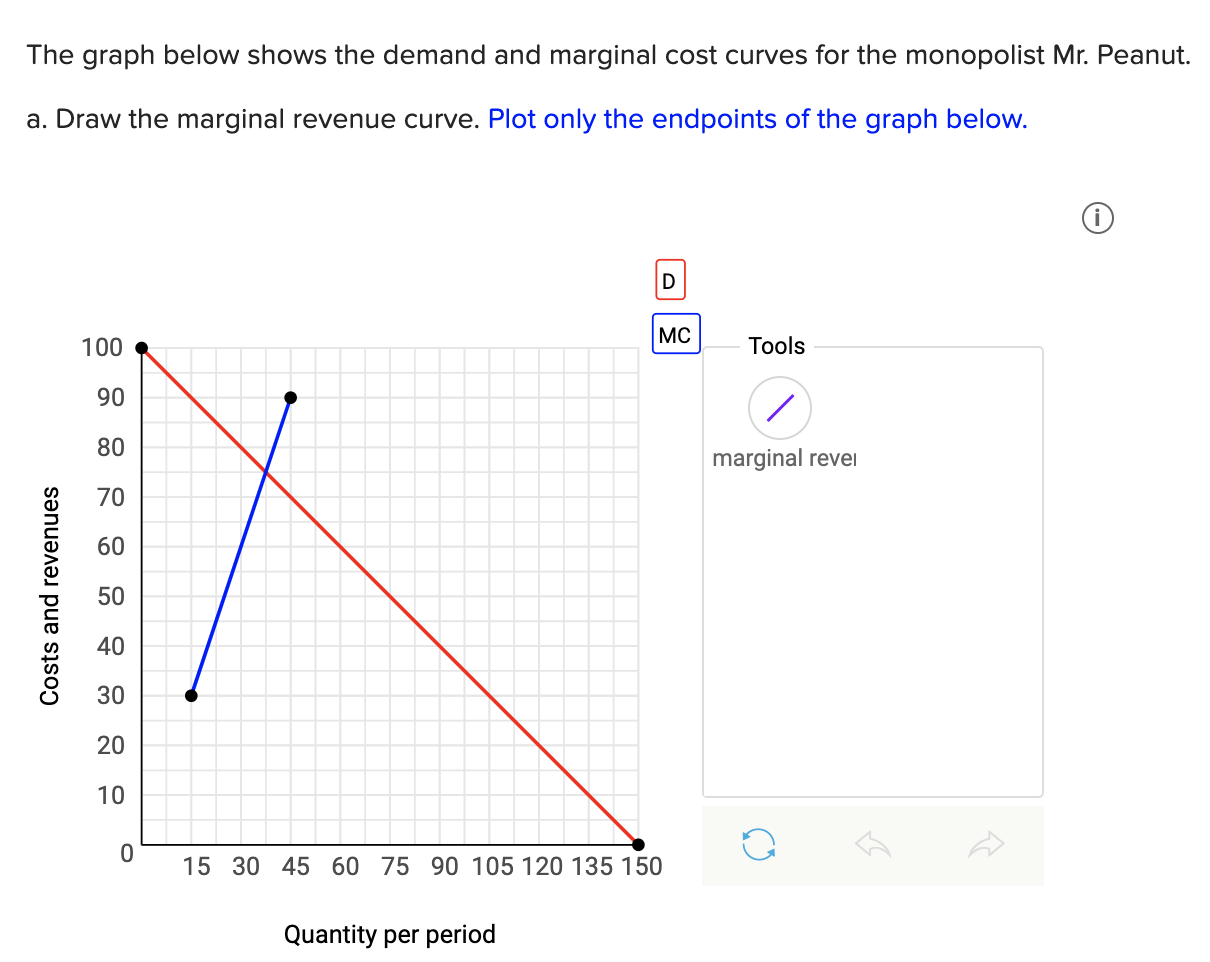Click the undo arrow icon
1210x962 pixels.
point(872,845)
